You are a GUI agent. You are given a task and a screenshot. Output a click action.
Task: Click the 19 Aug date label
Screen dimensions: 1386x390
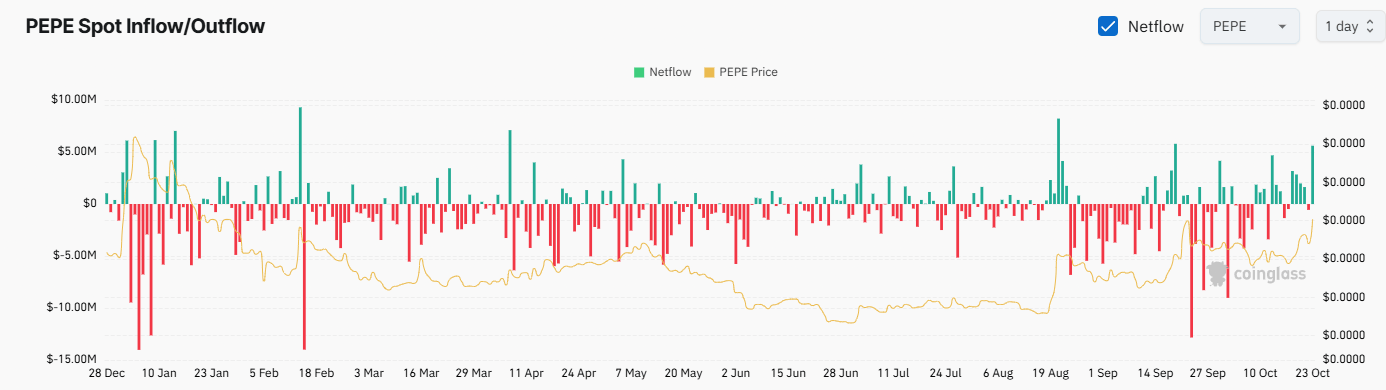[x=1050, y=373]
